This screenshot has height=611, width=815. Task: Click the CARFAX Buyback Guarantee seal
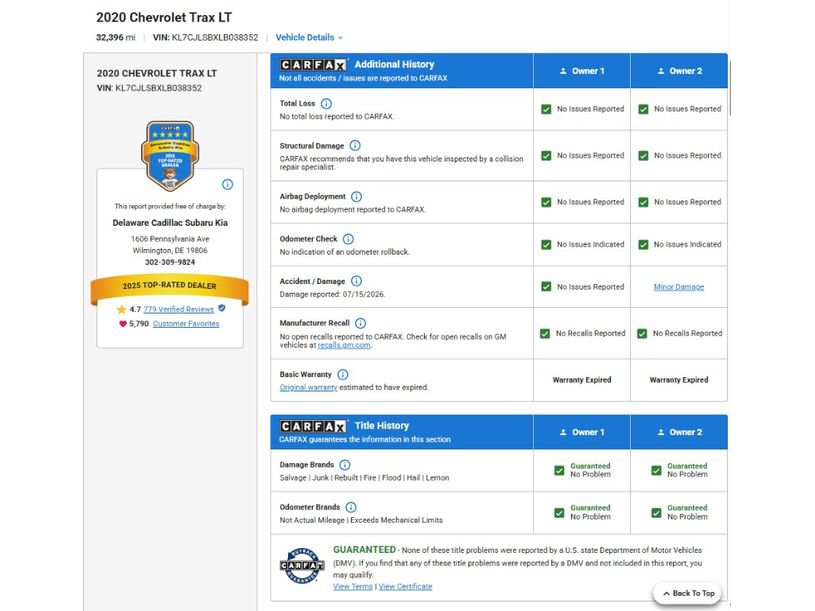302,565
